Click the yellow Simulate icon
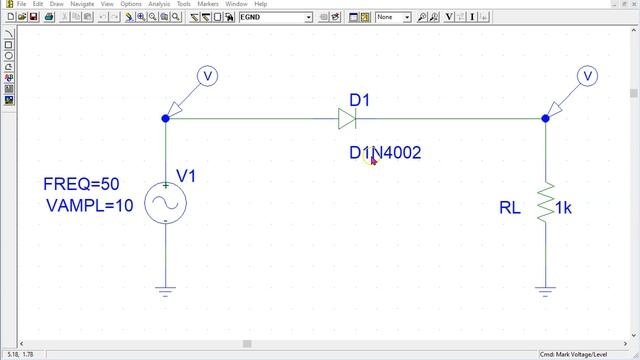640x360 pixels. 365,17
